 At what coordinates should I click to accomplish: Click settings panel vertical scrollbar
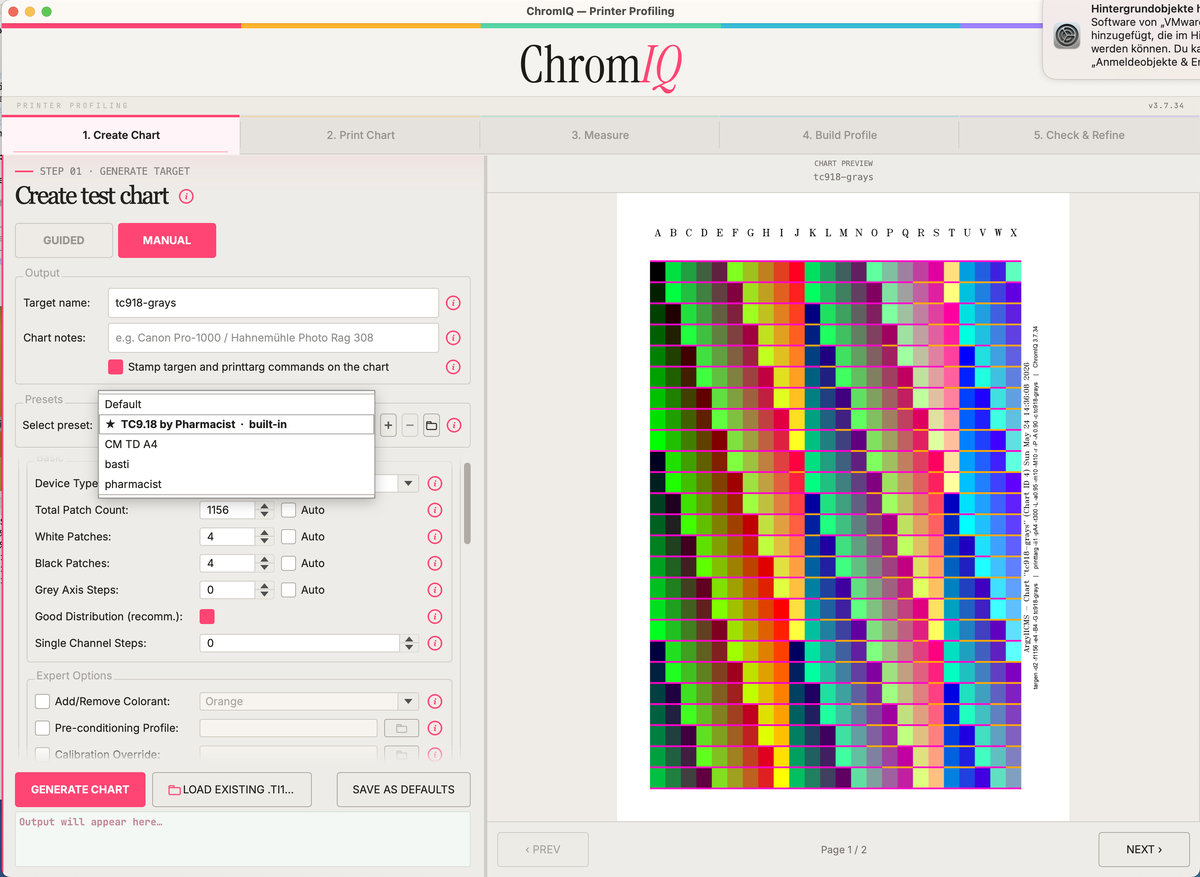click(466, 503)
